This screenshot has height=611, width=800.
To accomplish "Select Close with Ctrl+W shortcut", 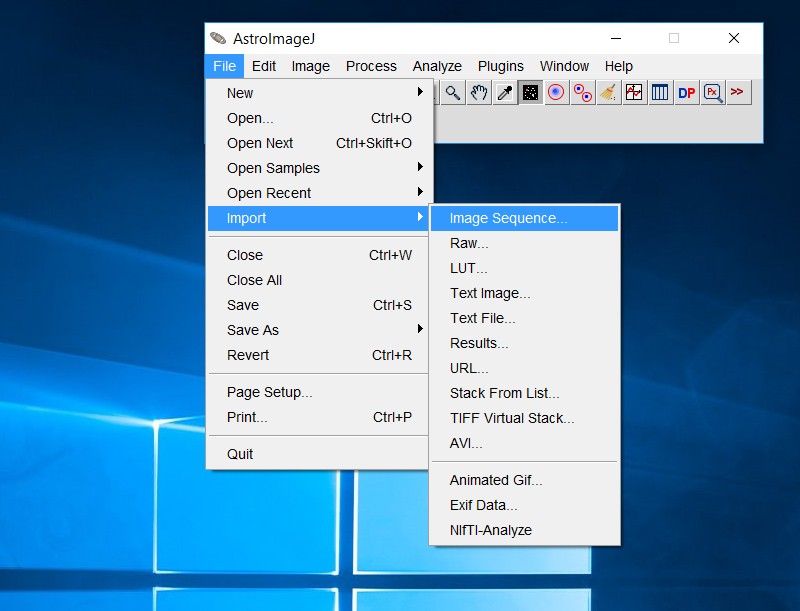I will click(x=319, y=255).
